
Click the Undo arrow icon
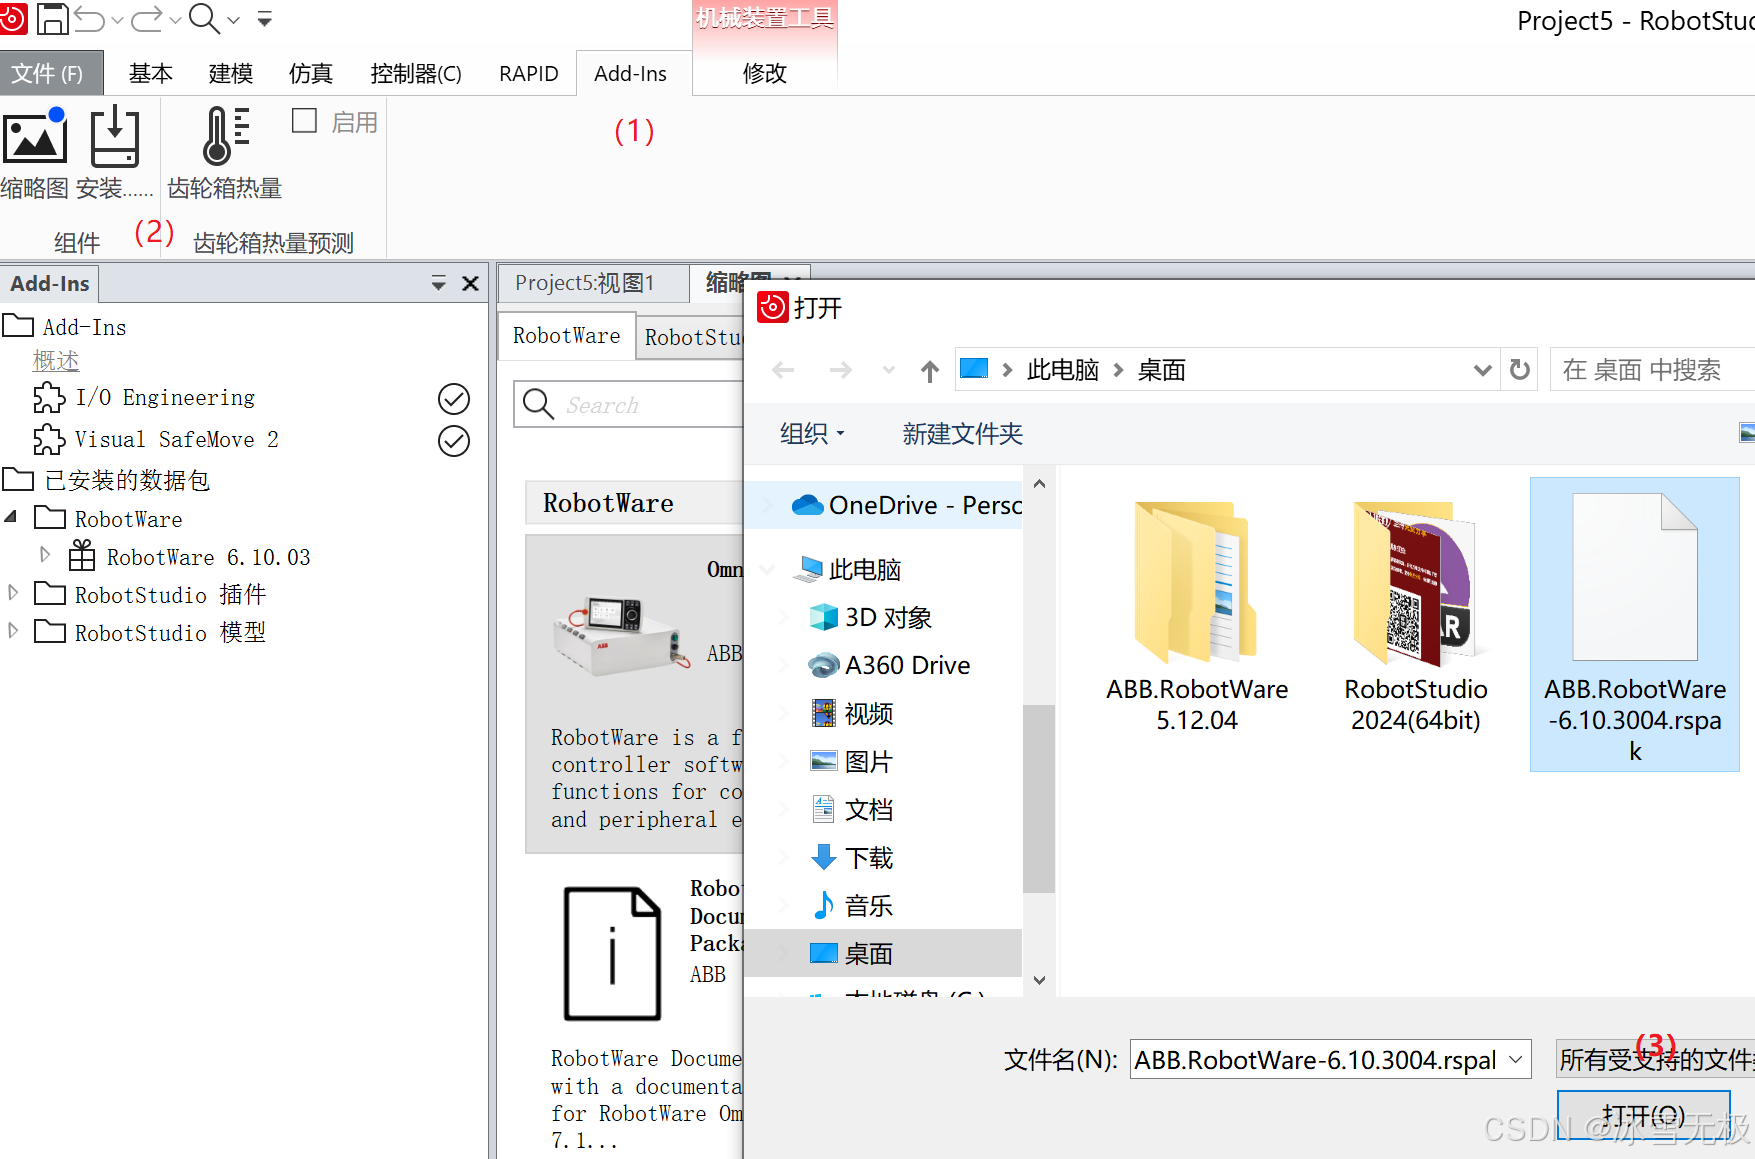coord(89,19)
